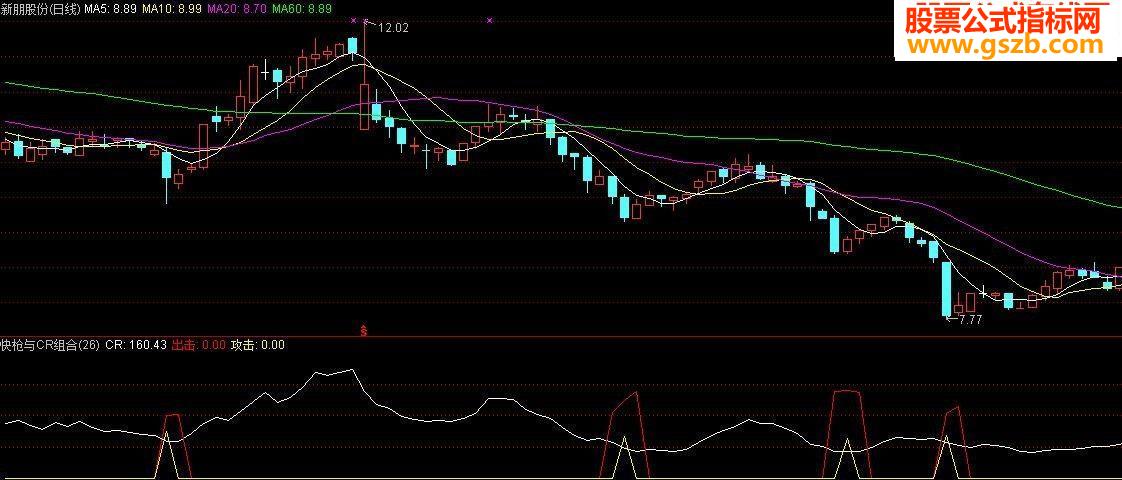Click the 7.77 low price label
1122x480 pixels.
[970, 320]
